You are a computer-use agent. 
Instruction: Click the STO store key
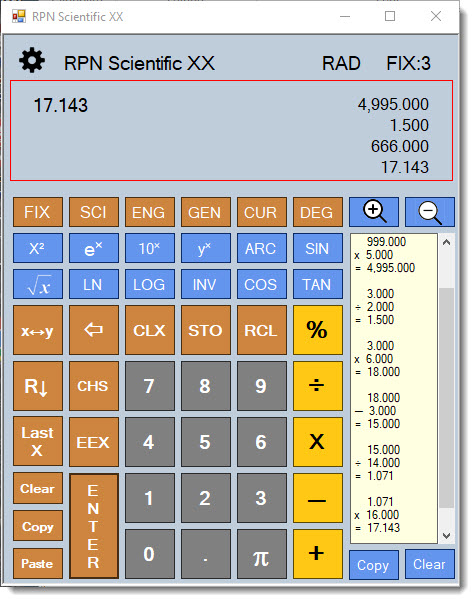point(206,330)
